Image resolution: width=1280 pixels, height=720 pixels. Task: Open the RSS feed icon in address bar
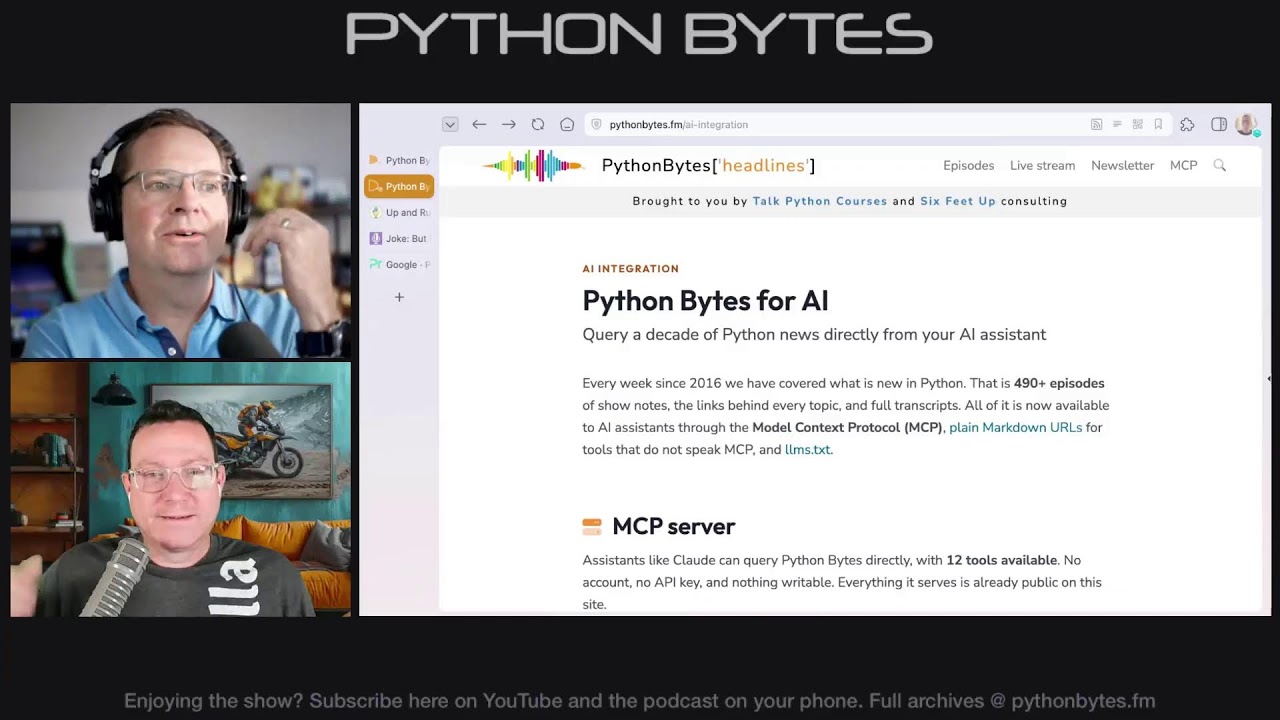pyautogui.click(x=1096, y=124)
